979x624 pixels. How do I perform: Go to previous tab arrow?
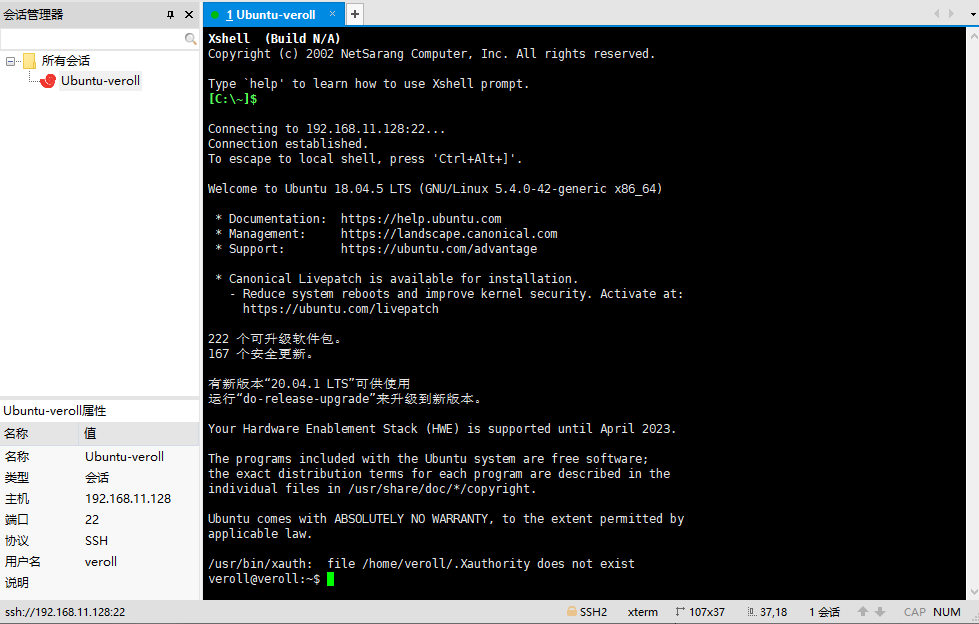[x=937, y=13]
